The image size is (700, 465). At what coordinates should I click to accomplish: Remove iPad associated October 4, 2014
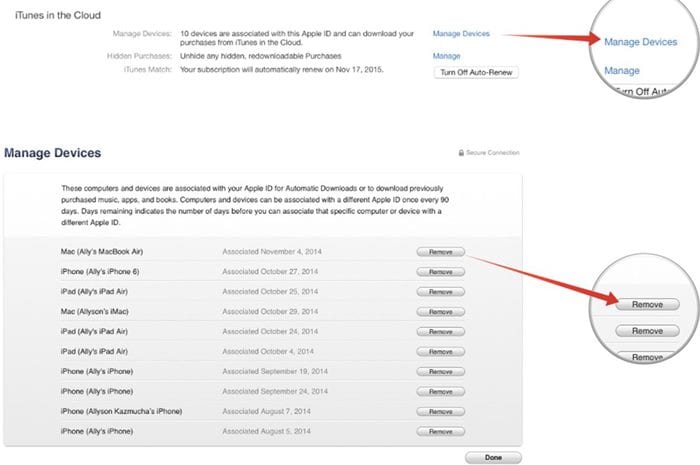pos(441,352)
